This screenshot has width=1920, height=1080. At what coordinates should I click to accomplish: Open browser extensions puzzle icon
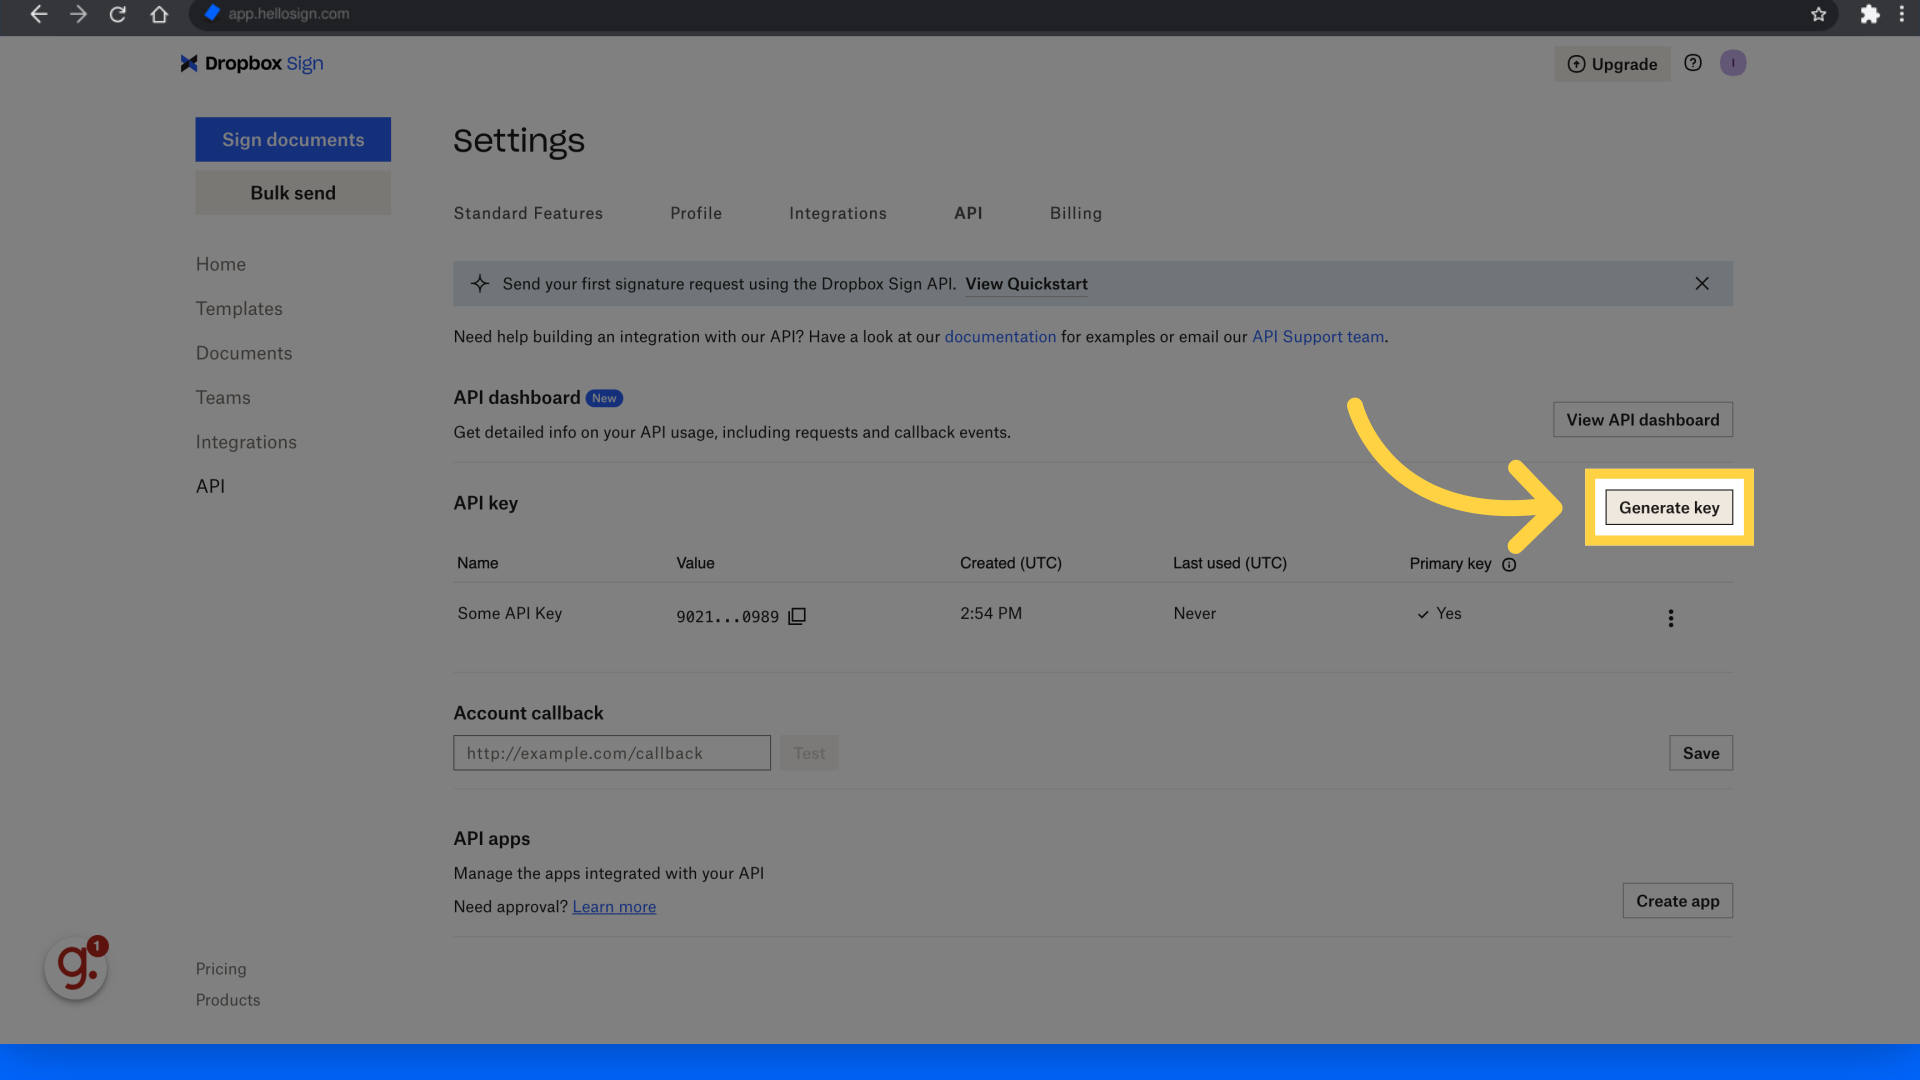1869,14
